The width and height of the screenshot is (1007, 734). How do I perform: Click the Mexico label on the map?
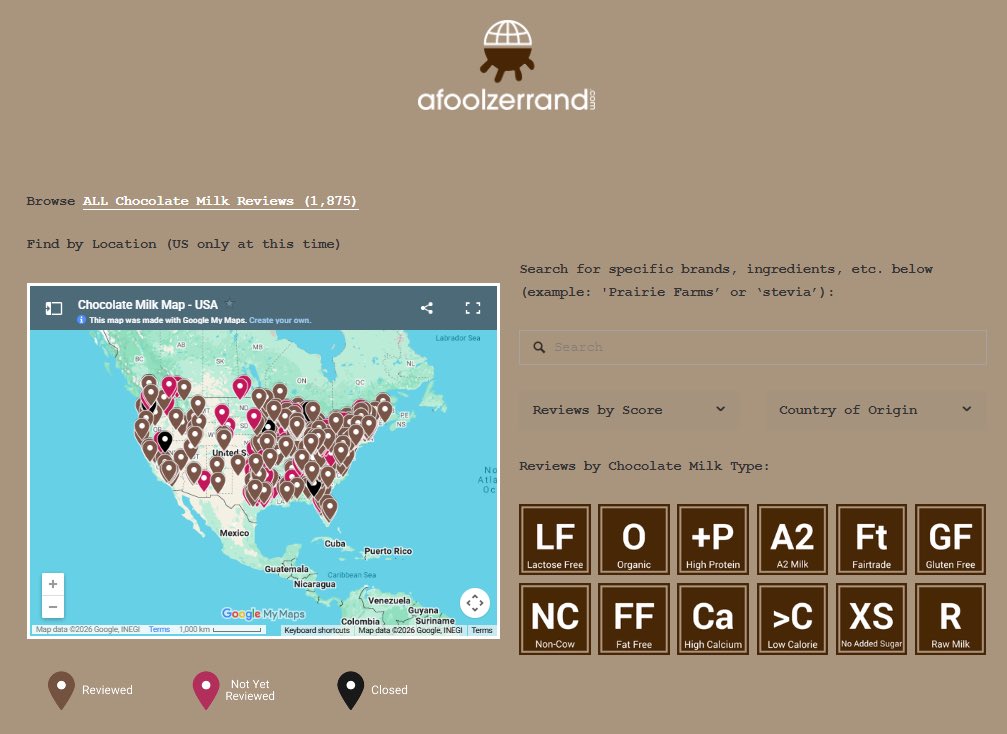point(234,533)
